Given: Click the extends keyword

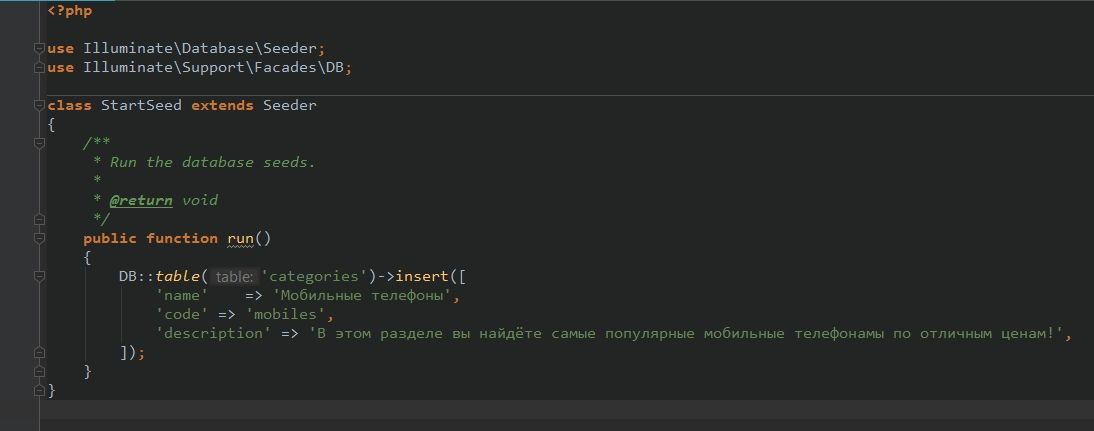Looking at the screenshot, I should (x=223, y=105).
